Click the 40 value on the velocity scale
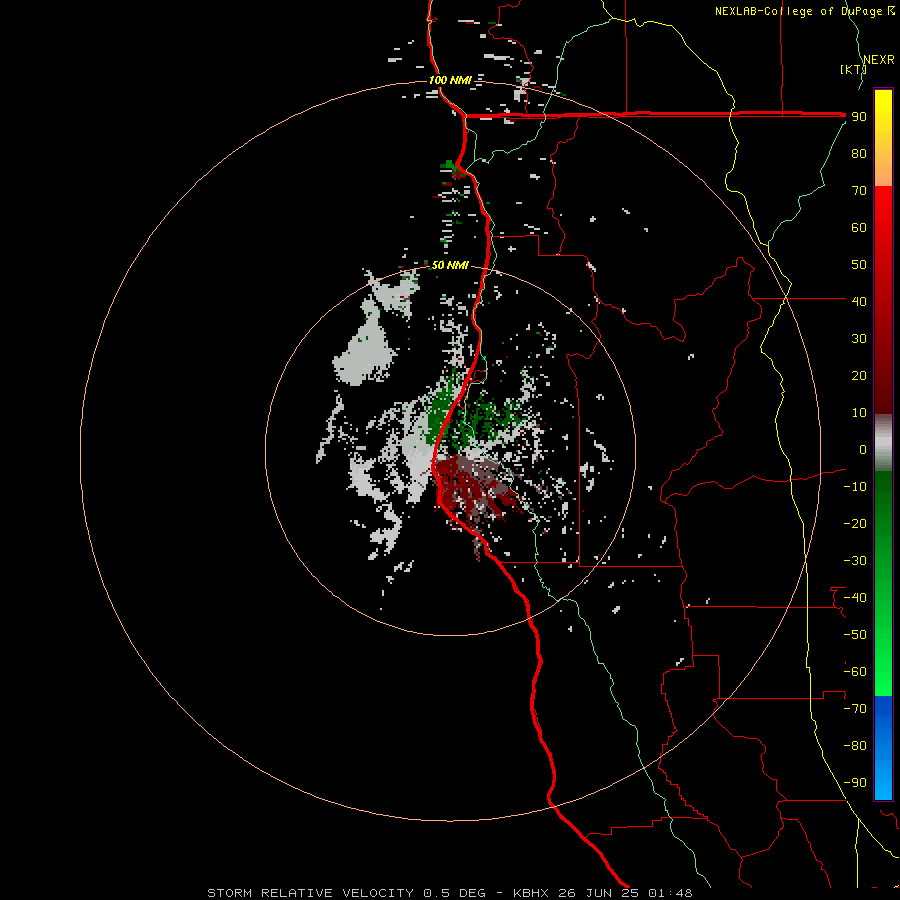900x900 pixels. point(859,301)
